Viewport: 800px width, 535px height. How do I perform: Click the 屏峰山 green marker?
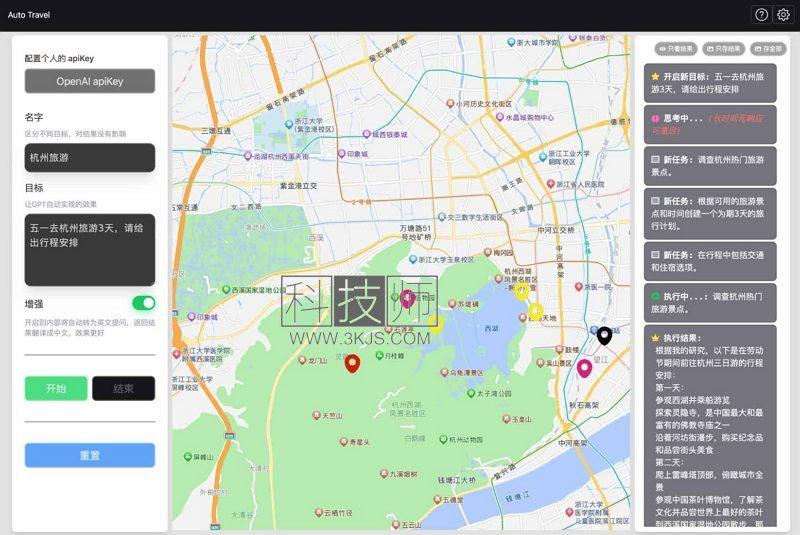pyautogui.click(x=188, y=456)
